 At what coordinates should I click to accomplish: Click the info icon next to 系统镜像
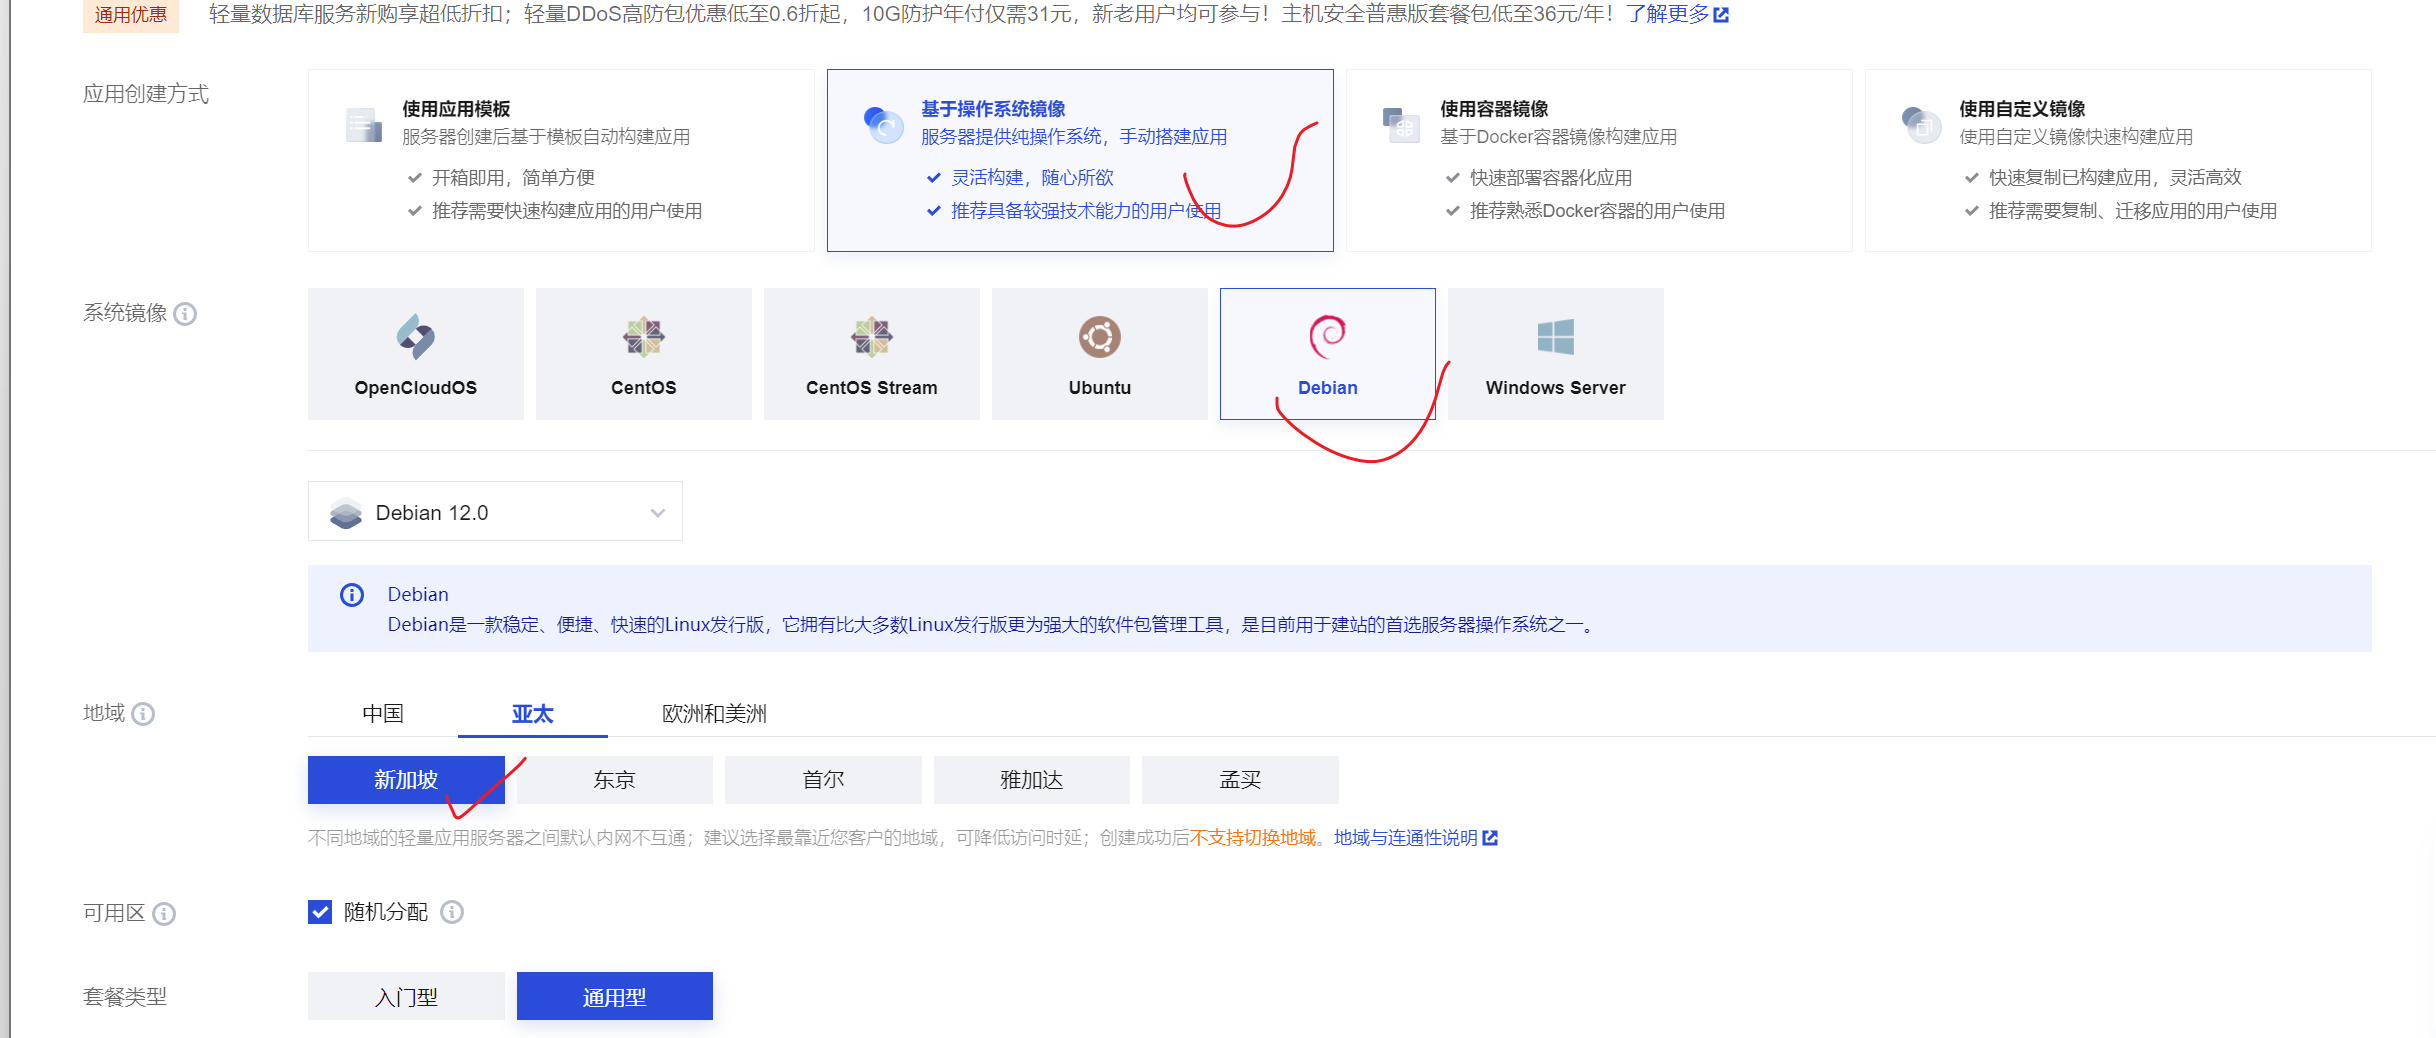(185, 314)
